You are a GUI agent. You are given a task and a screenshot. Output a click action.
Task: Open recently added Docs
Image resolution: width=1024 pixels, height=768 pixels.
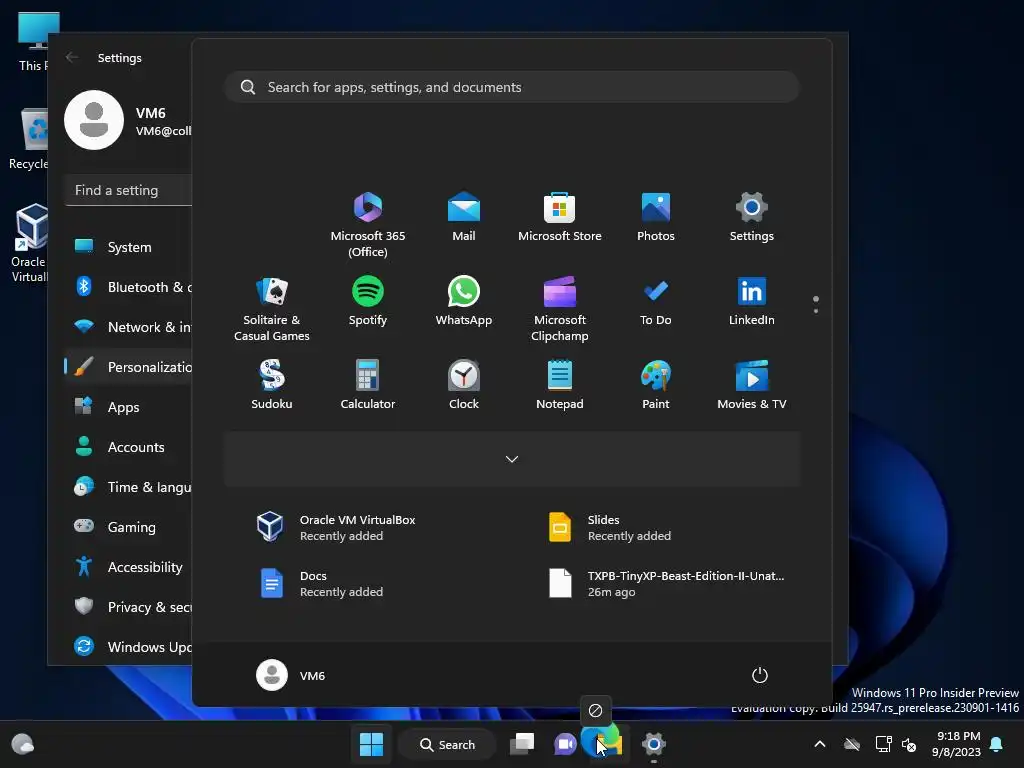click(320, 584)
